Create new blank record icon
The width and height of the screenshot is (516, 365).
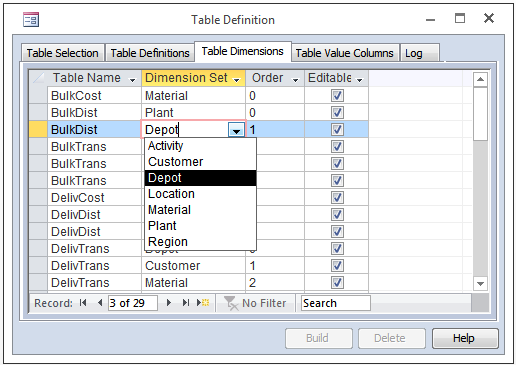[203, 303]
